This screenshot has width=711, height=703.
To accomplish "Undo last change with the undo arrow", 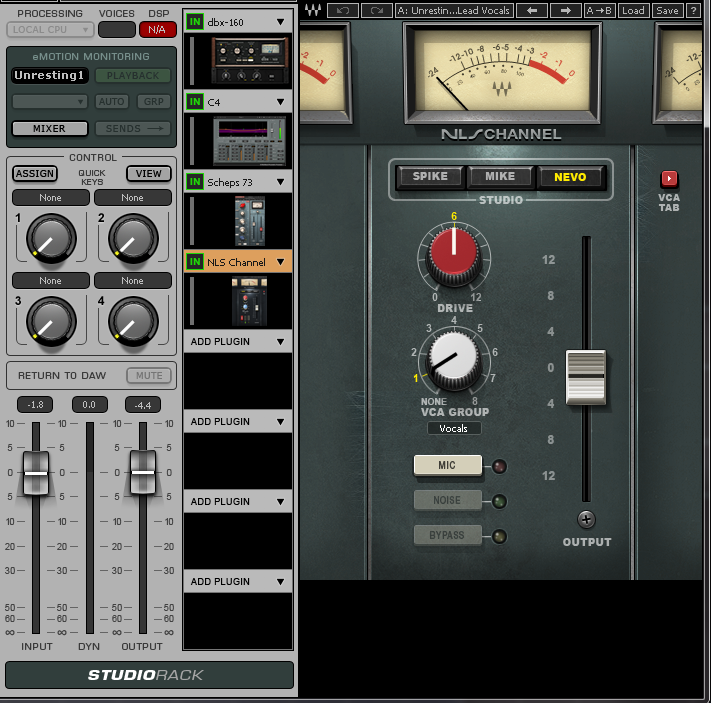I will tap(343, 10).
